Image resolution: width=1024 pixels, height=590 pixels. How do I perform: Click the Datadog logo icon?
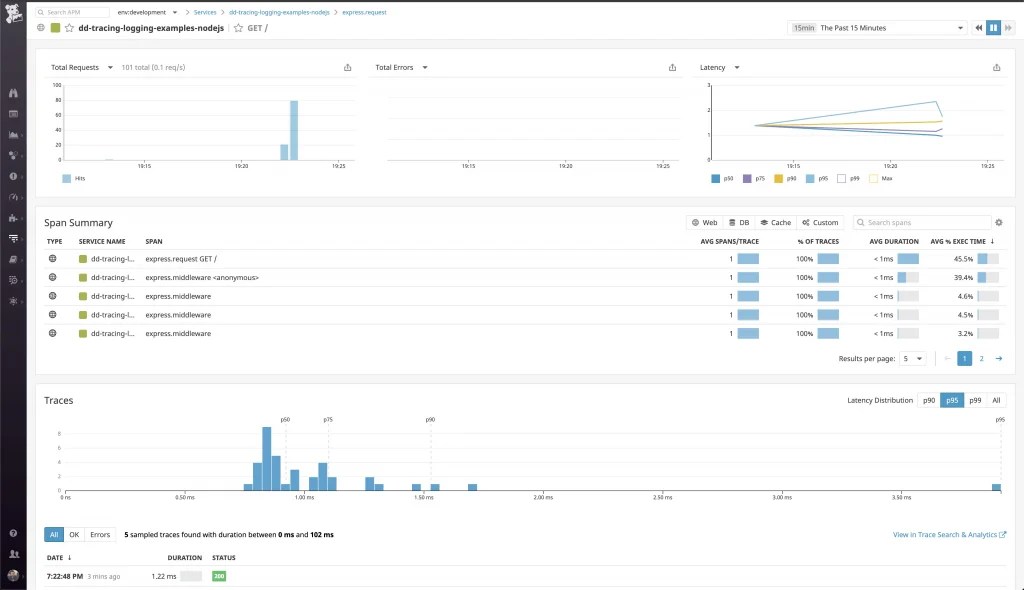(12, 11)
